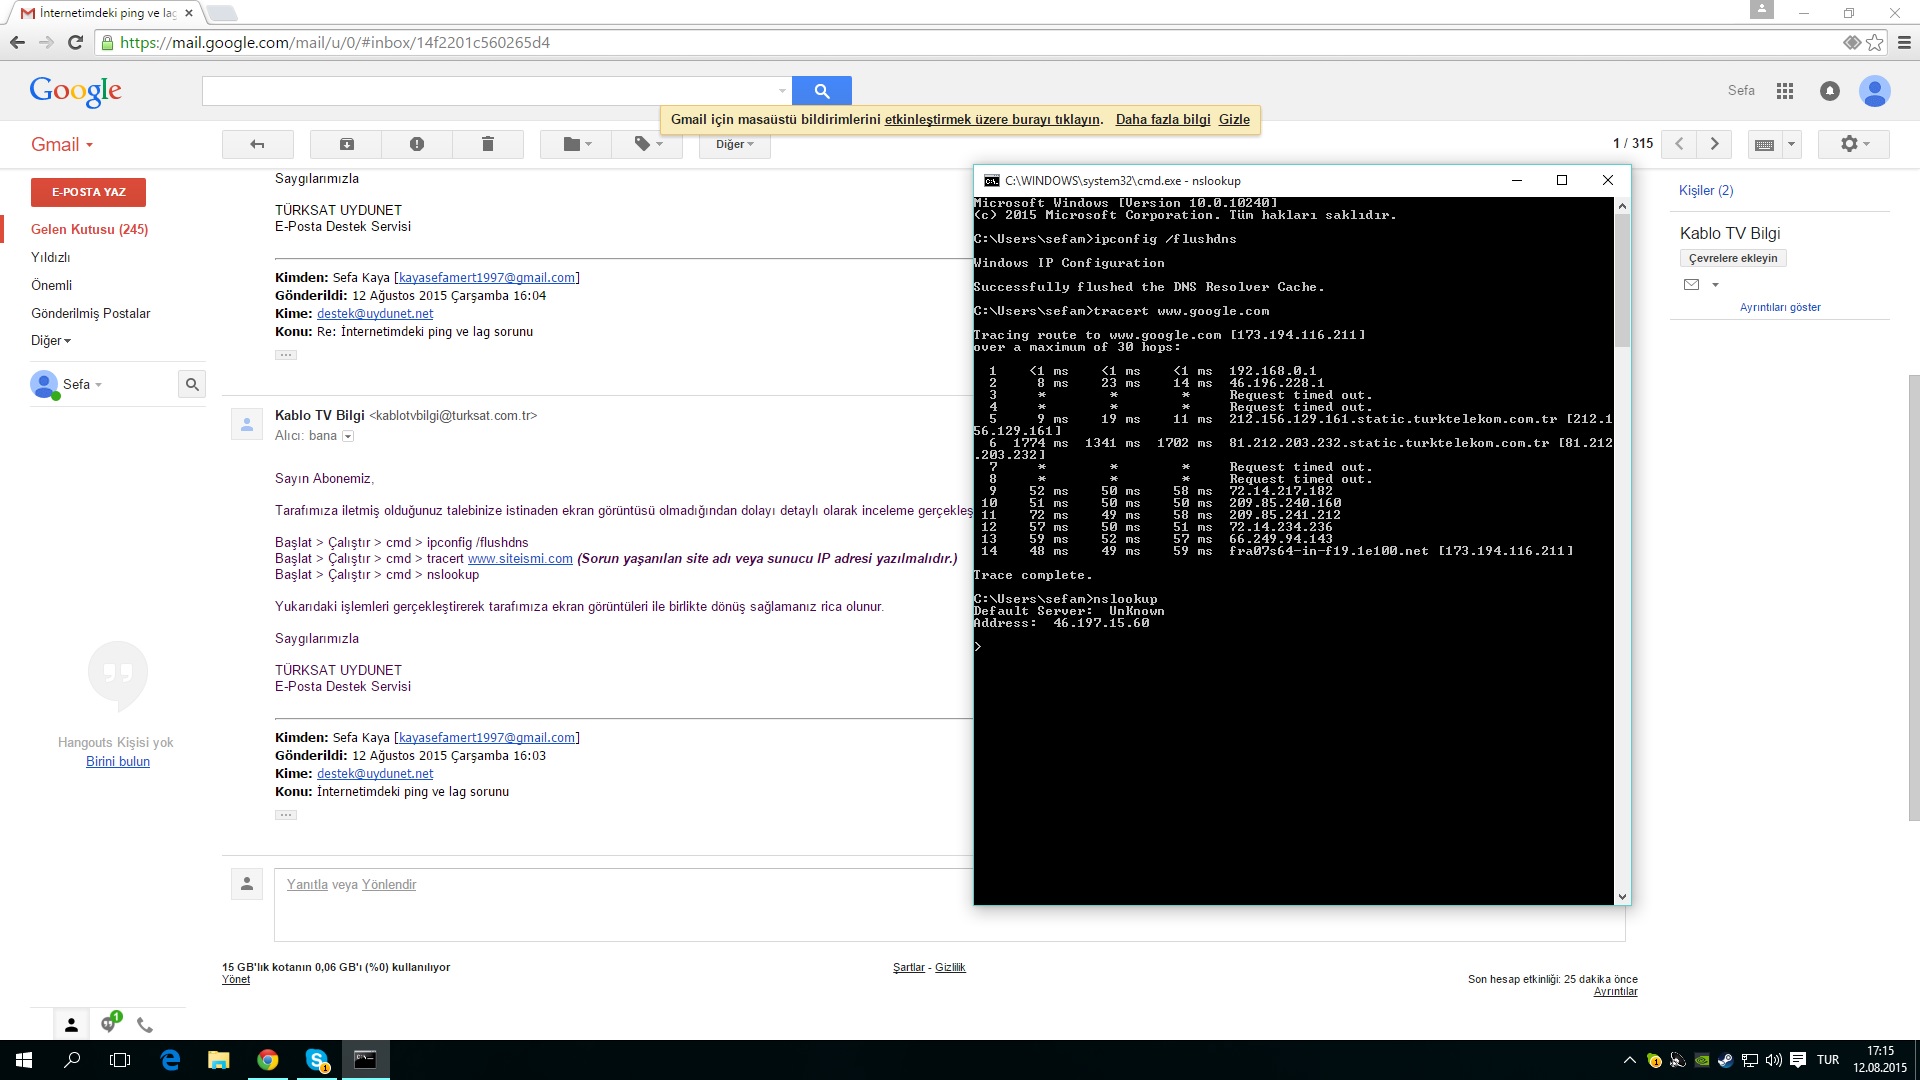Click the Birini bulun link
Screen dimensions: 1920x1080
(118, 761)
